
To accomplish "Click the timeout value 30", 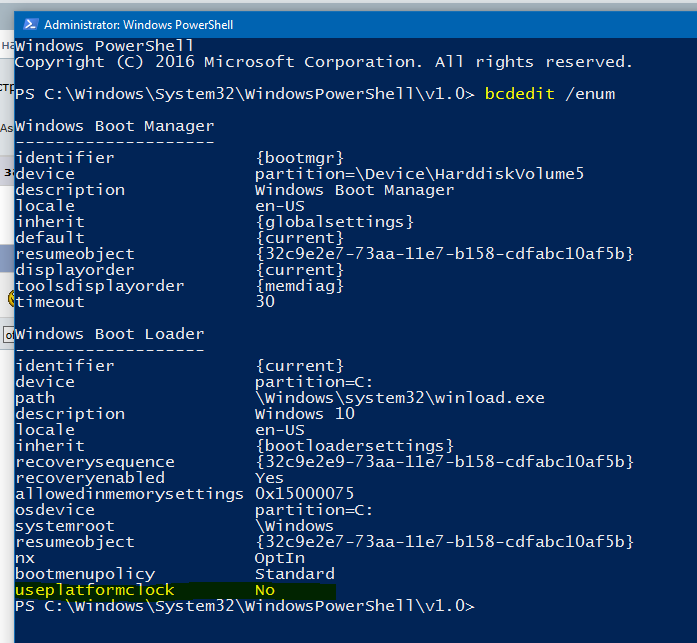I will tap(265, 302).
